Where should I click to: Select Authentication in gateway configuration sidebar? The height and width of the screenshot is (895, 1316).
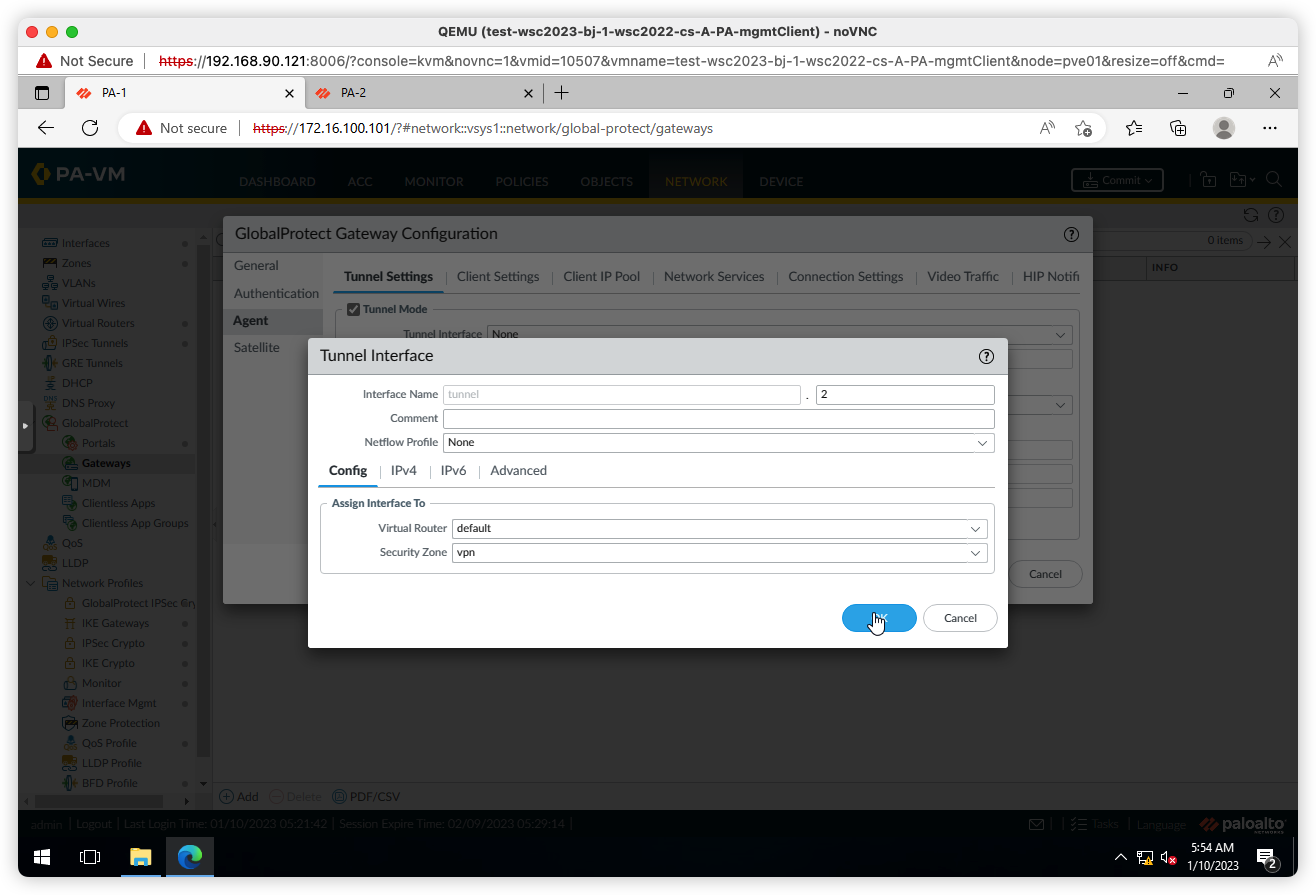(276, 293)
